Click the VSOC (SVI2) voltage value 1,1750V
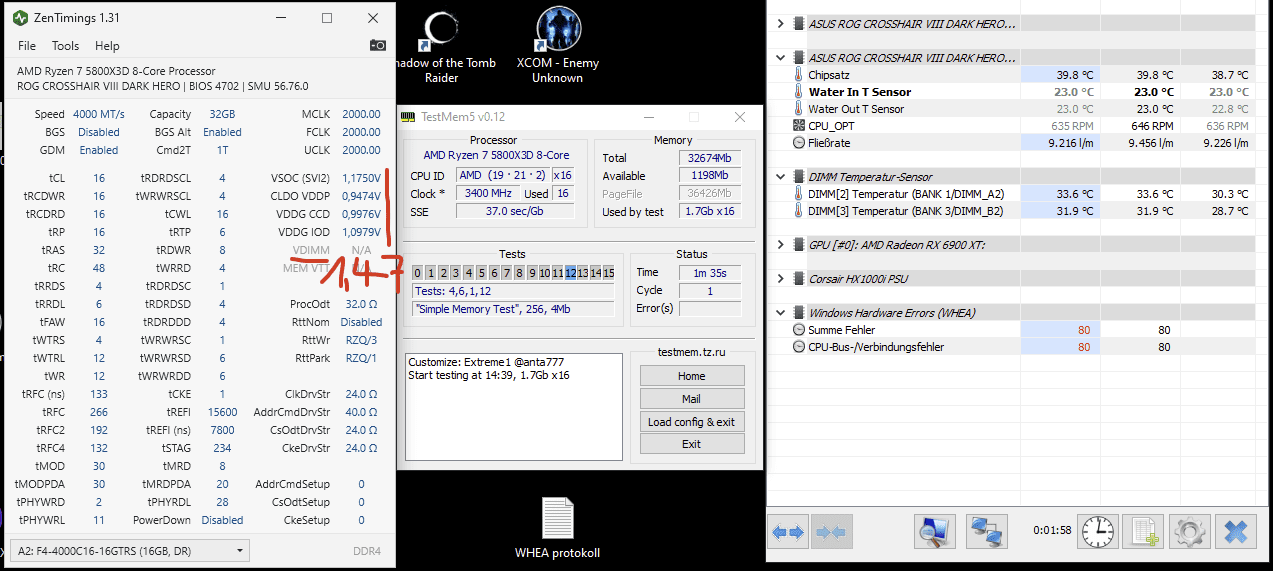Image resolution: width=1273 pixels, height=571 pixels. (361, 178)
